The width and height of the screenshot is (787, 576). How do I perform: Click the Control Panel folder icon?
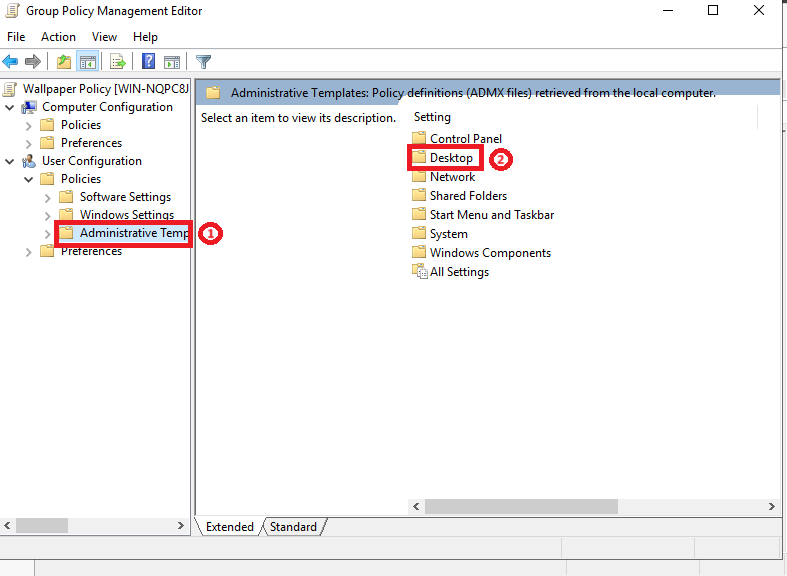tap(419, 137)
